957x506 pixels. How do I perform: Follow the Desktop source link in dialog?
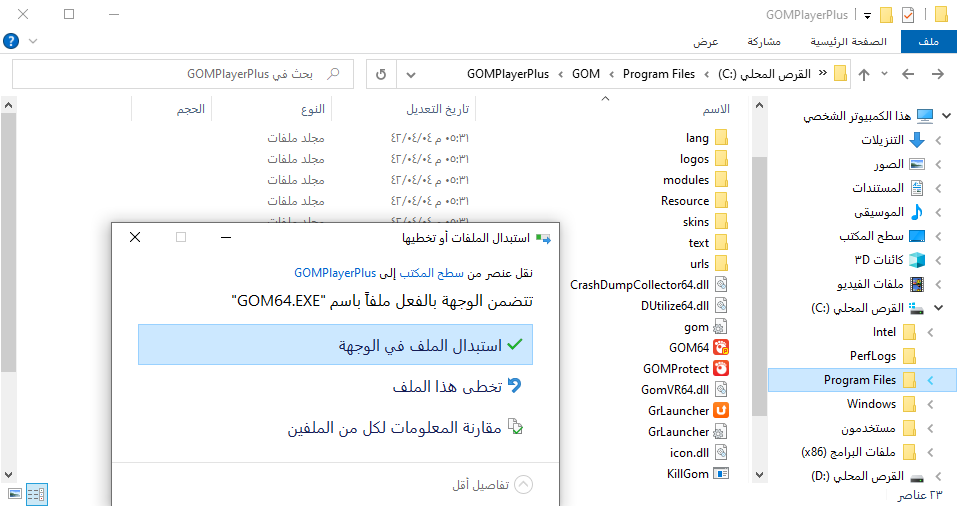432,273
